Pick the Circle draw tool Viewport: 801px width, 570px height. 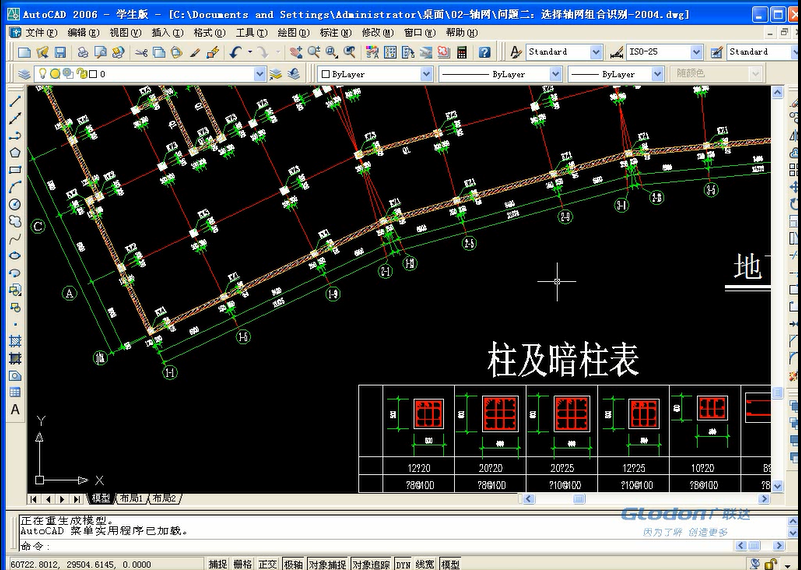click(15, 204)
